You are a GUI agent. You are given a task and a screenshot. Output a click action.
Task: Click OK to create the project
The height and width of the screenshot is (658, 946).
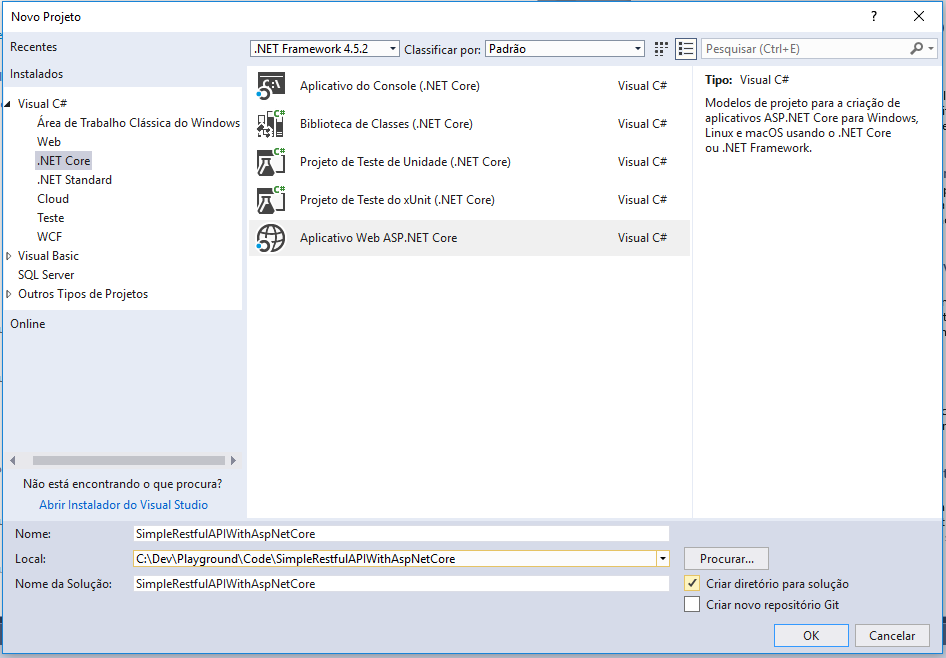click(x=811, y=635)
